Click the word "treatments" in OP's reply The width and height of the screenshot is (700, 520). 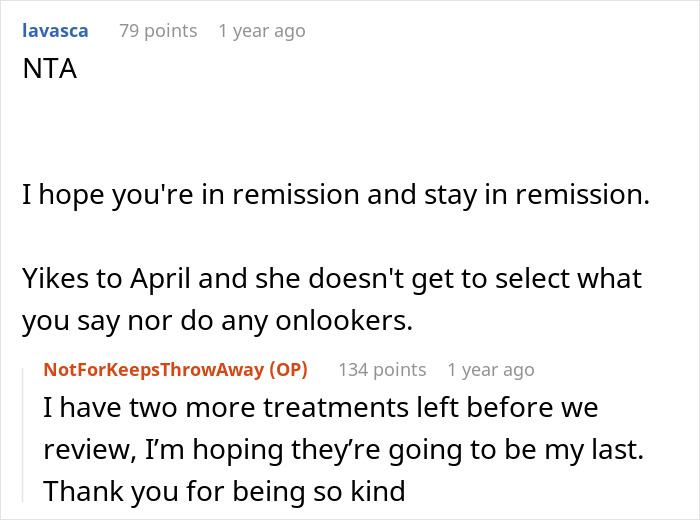click(x=336, y=408)
